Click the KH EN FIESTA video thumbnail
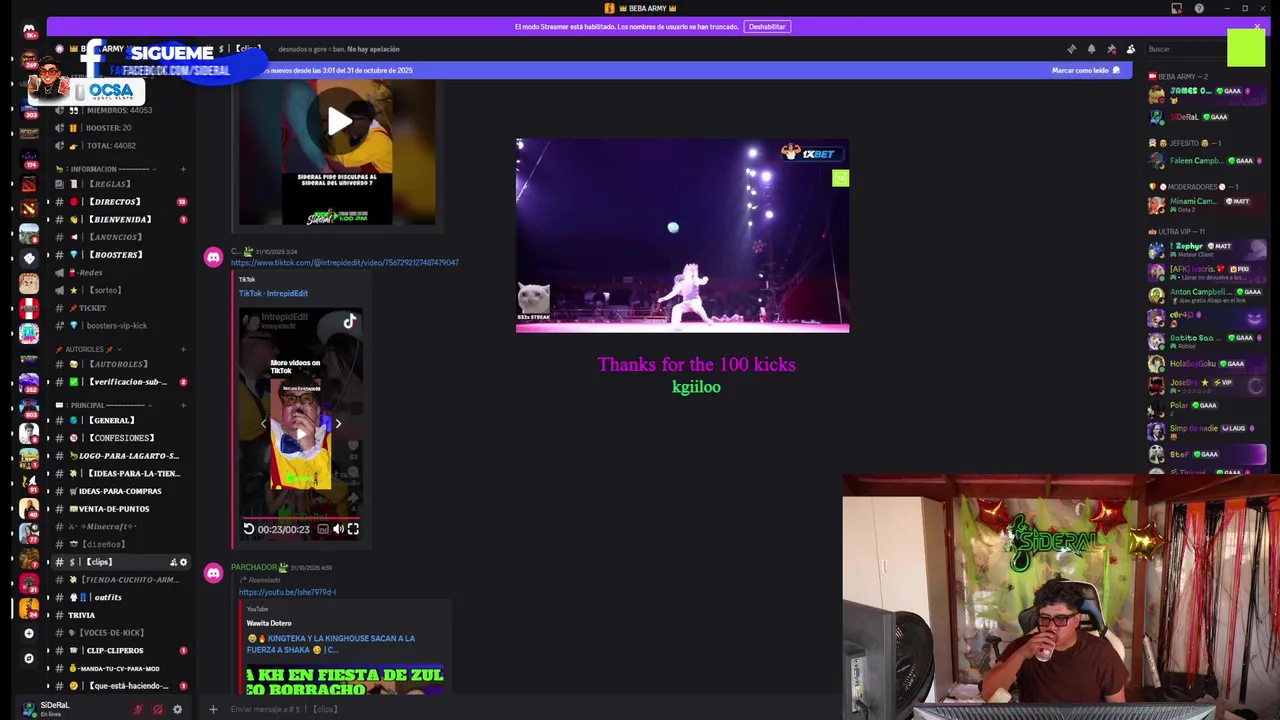The image size is (1280, 720). tap(345, 680)
